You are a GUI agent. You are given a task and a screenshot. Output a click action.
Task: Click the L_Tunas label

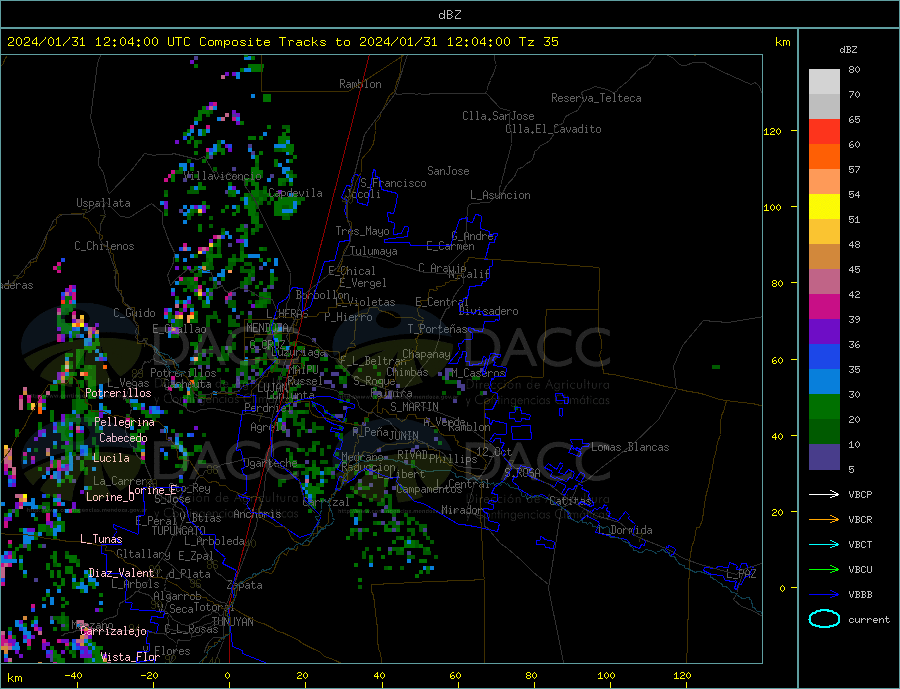click(101, 539)
